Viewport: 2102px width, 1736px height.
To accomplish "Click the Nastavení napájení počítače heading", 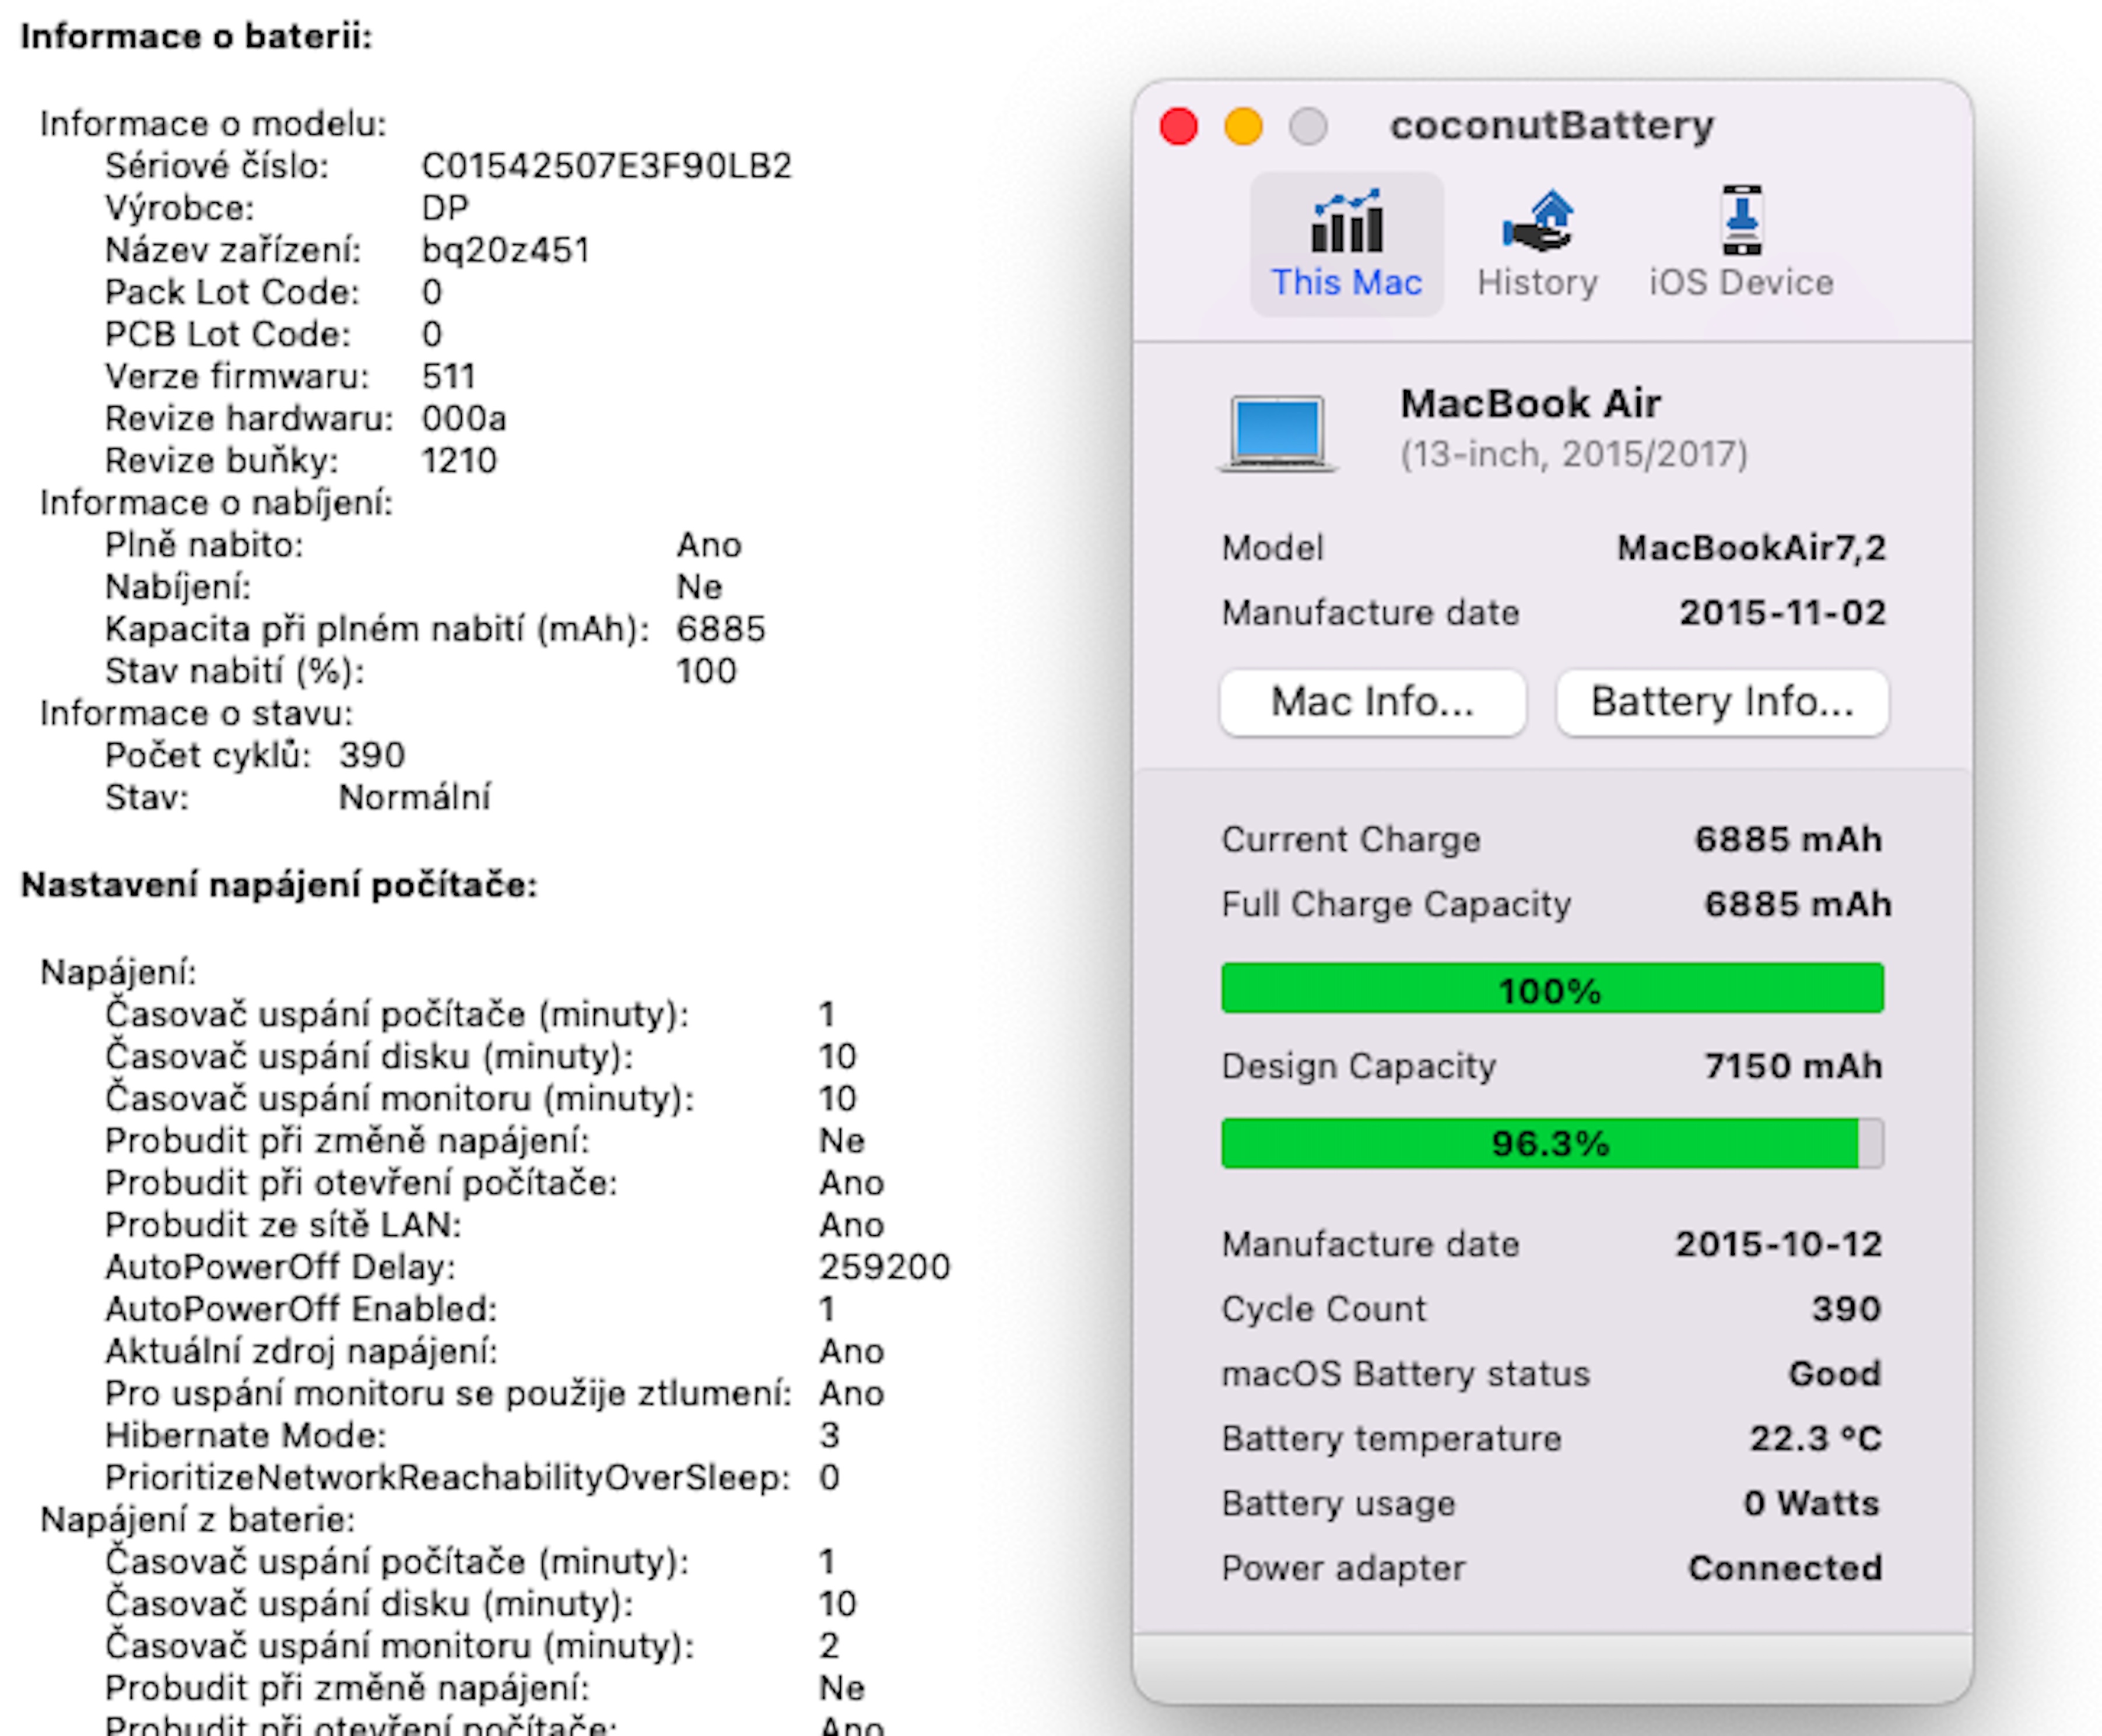I will 279,885.
